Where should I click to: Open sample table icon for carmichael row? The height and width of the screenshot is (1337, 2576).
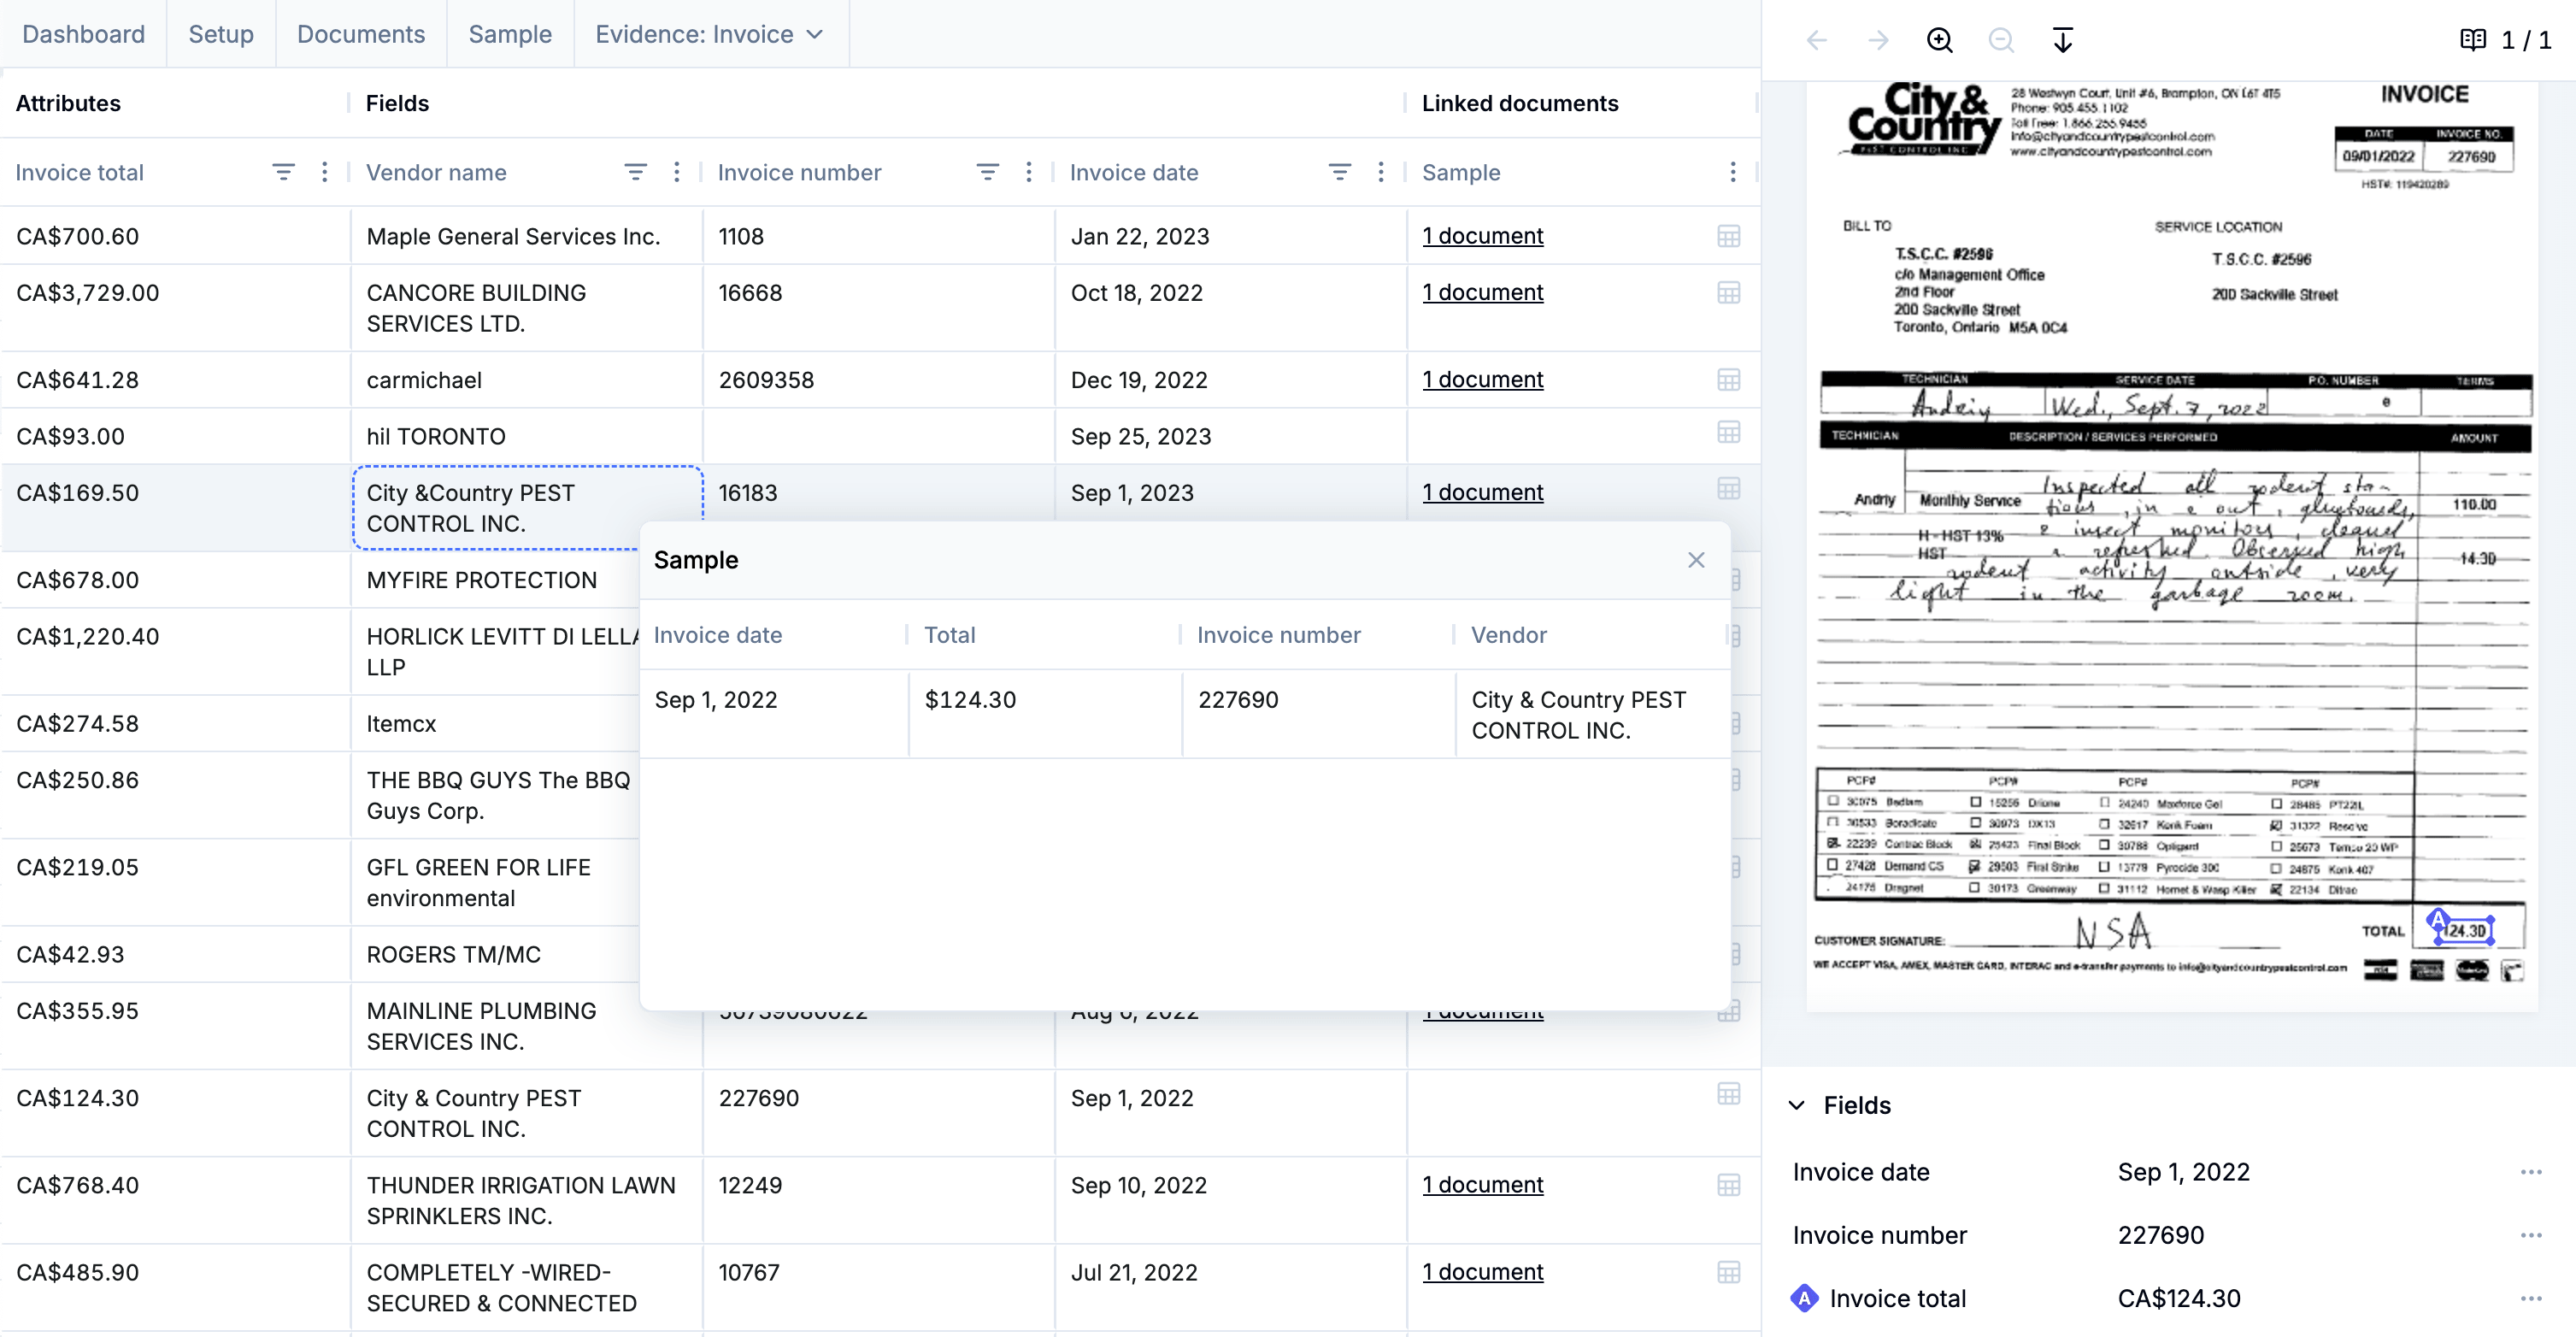[x=1728, y=380]
